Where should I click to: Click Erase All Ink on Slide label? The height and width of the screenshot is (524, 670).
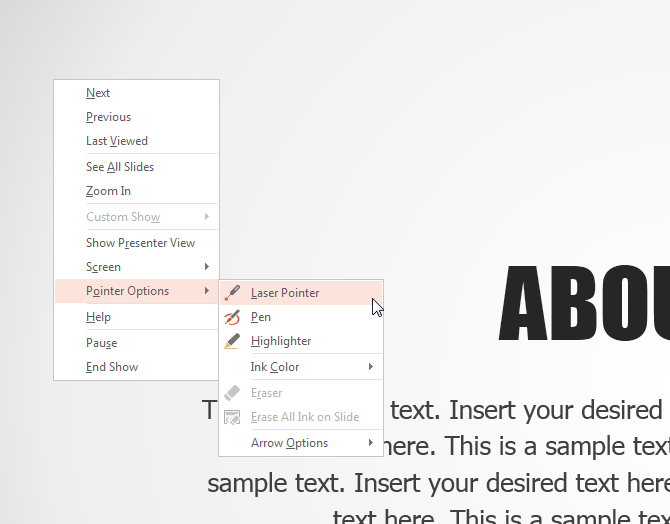pyautogui.click(x=305, y=417)
